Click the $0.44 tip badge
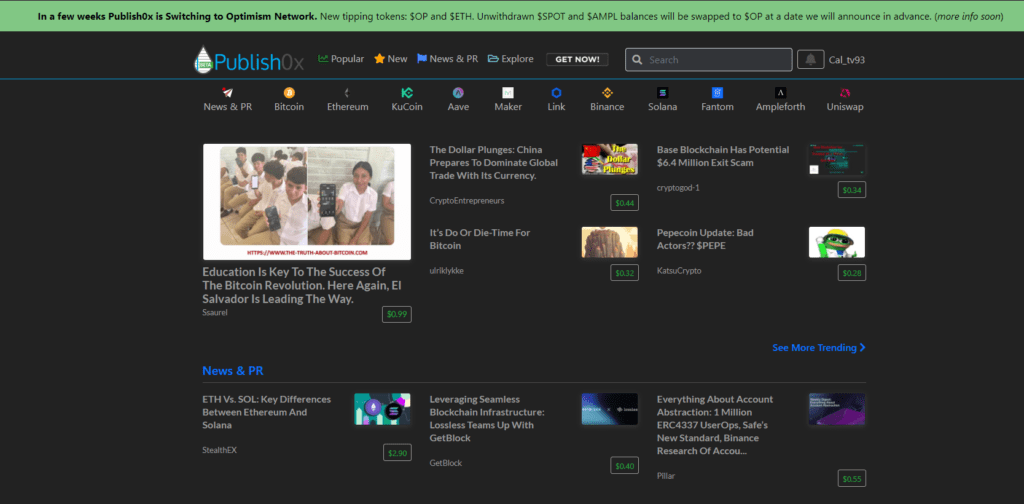The height and width of the screenshot is (504, 1024). [x=624, y=203]
